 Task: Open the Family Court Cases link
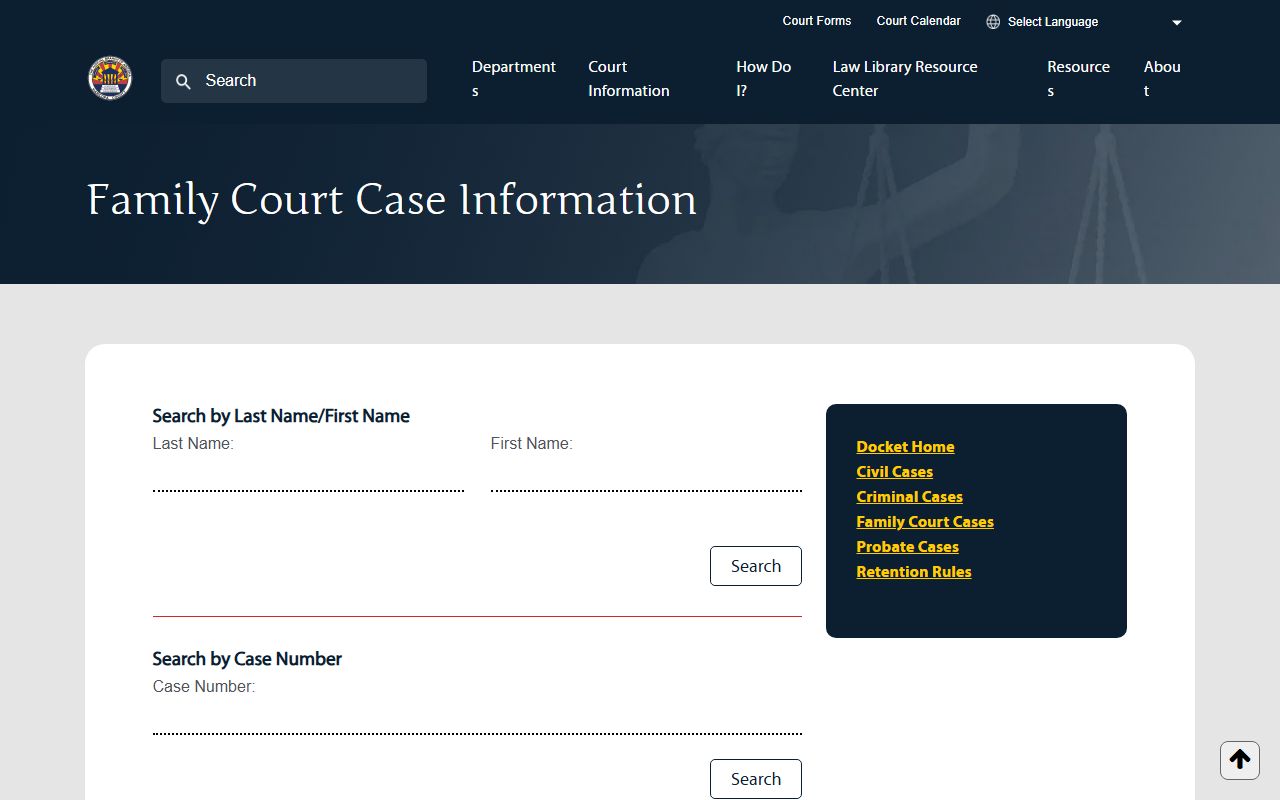(x=925, y=522)
